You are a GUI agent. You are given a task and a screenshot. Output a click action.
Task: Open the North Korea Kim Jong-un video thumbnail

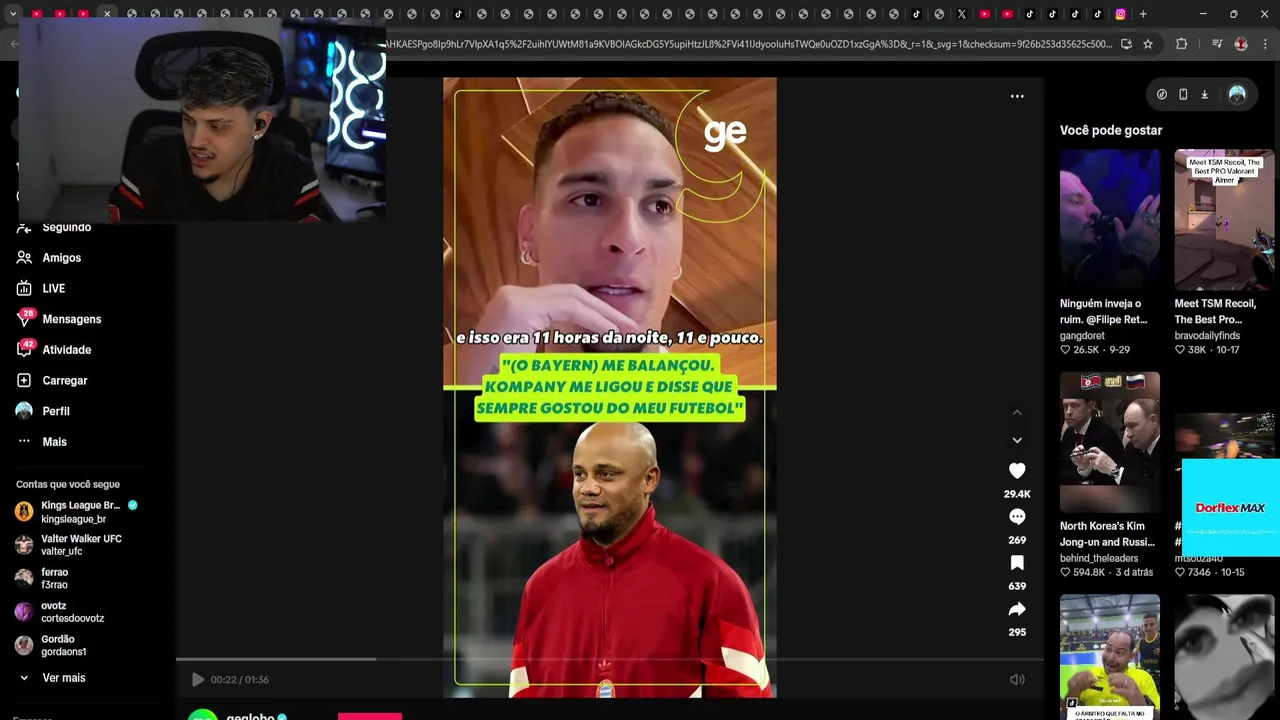(x=1110, y=442)
